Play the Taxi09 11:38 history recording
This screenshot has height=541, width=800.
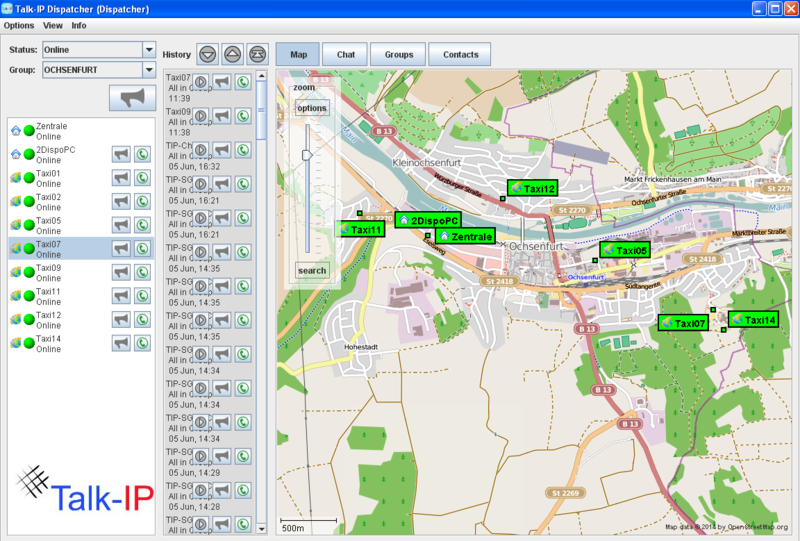pos(201,116)
